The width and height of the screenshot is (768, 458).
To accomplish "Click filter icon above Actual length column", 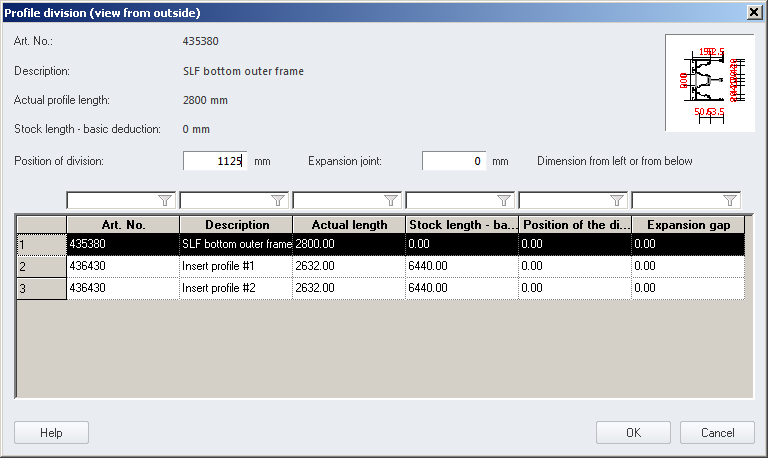I will (391, 200).
